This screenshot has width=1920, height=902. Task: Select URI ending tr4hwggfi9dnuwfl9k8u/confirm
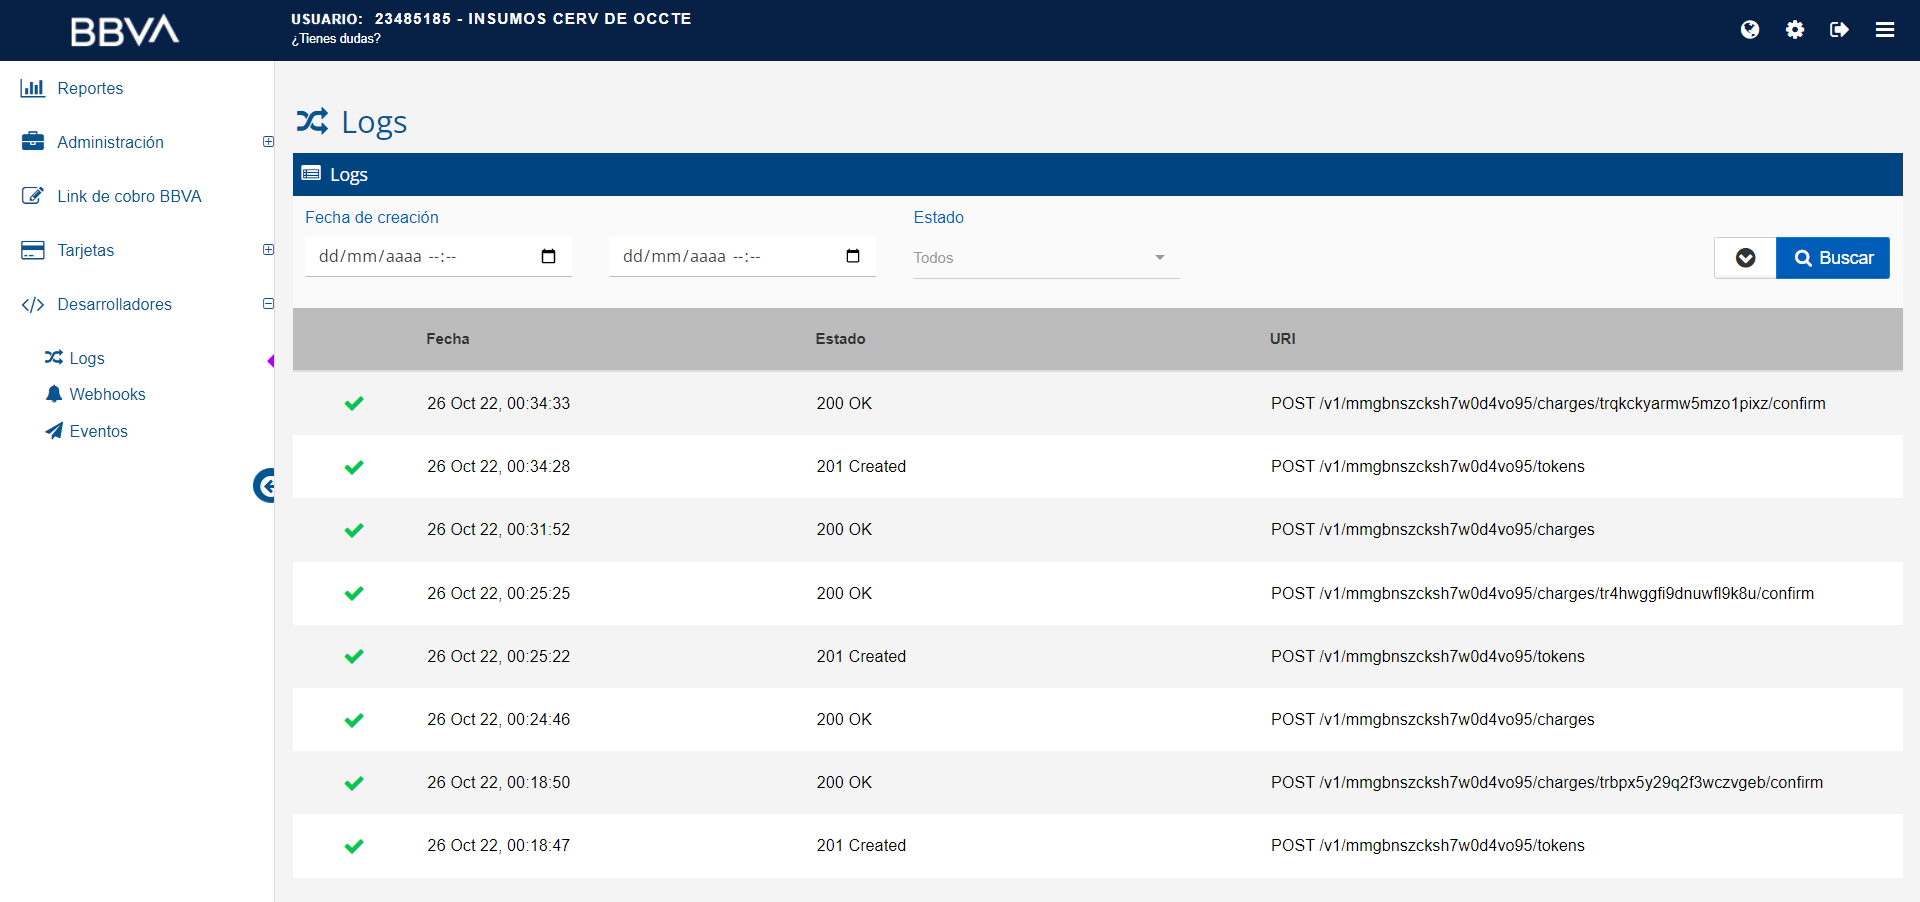(1542, 593)
